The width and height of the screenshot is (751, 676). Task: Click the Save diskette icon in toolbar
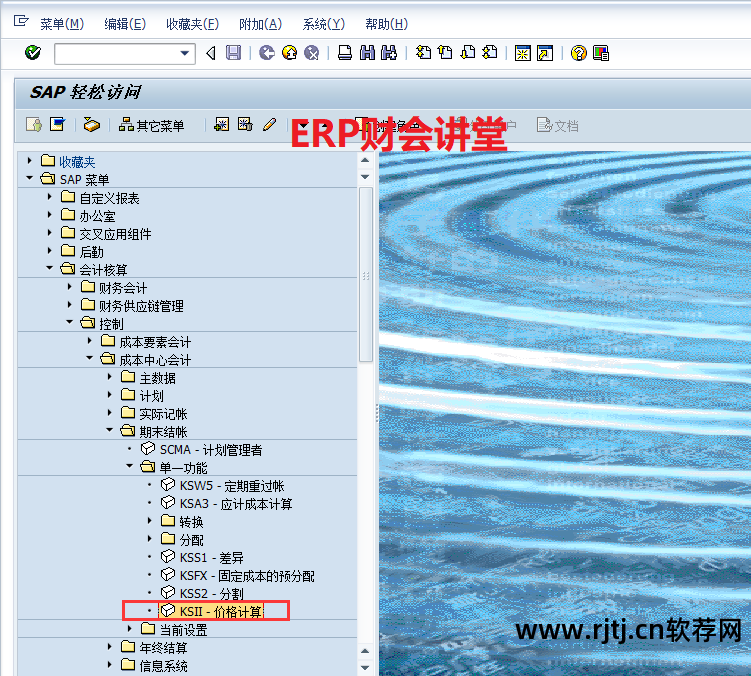point(233,53)
